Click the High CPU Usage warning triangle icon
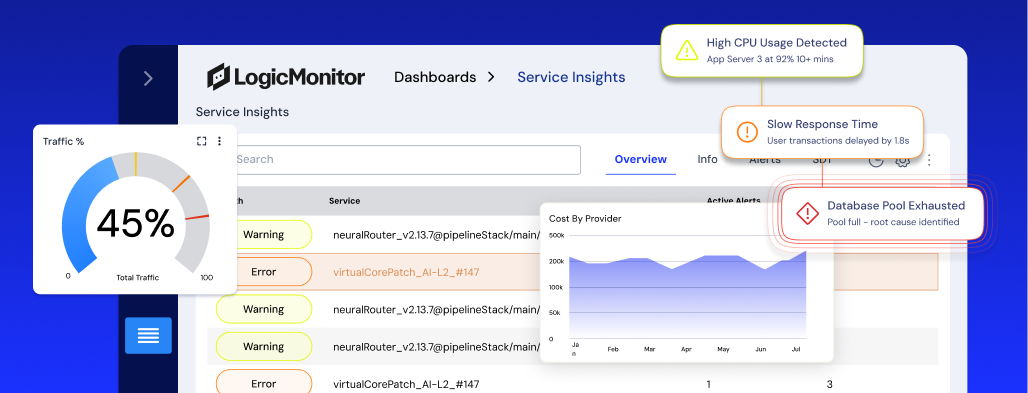This screenshot has height=393, width=1028. click(x=686, y=51)
